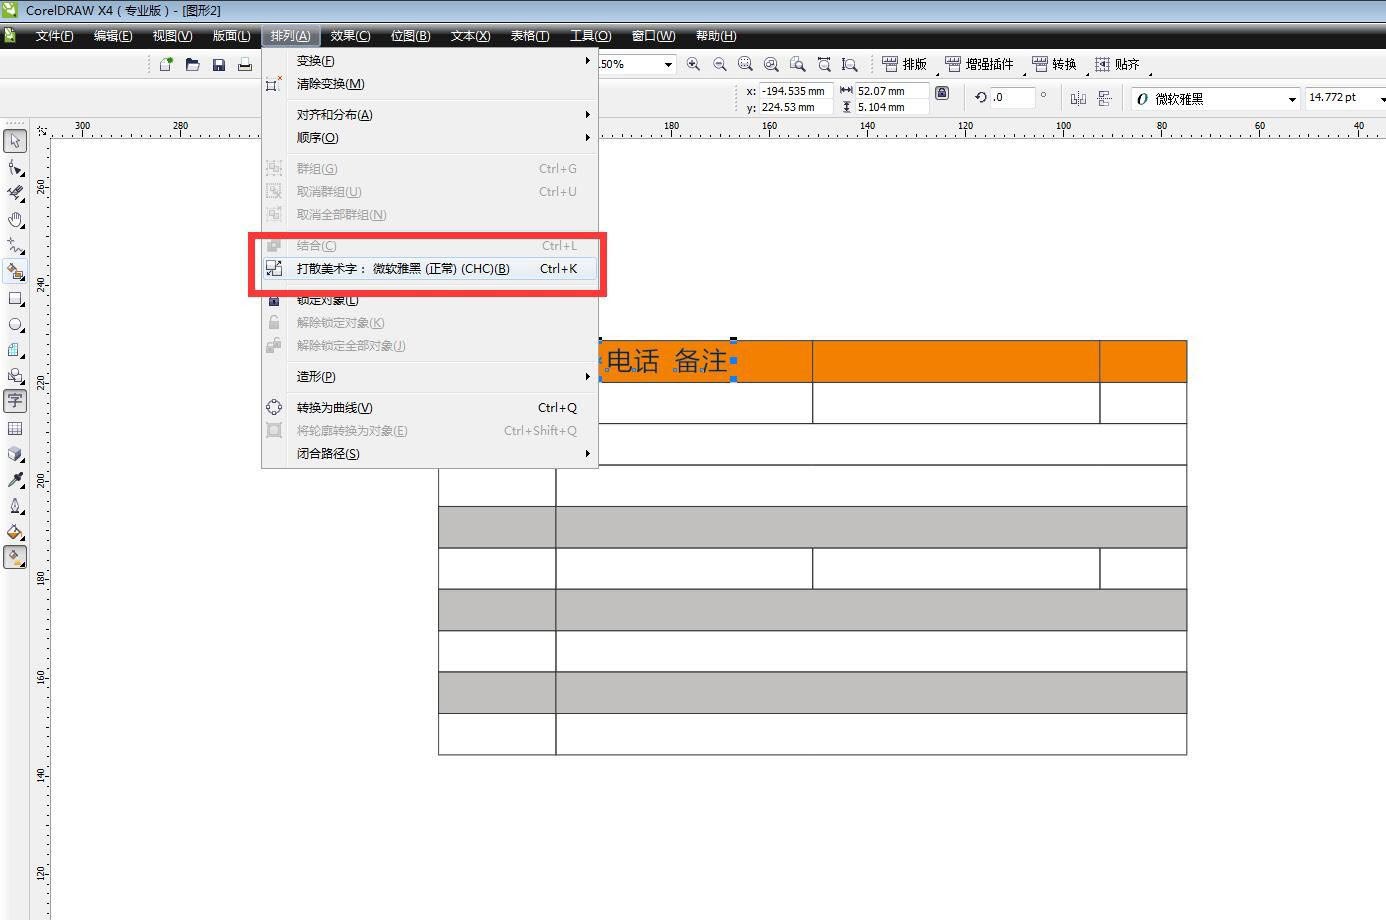Click the Save disk icon
The height and width of the screenshot is (920, 1386).
coord(218,65)
